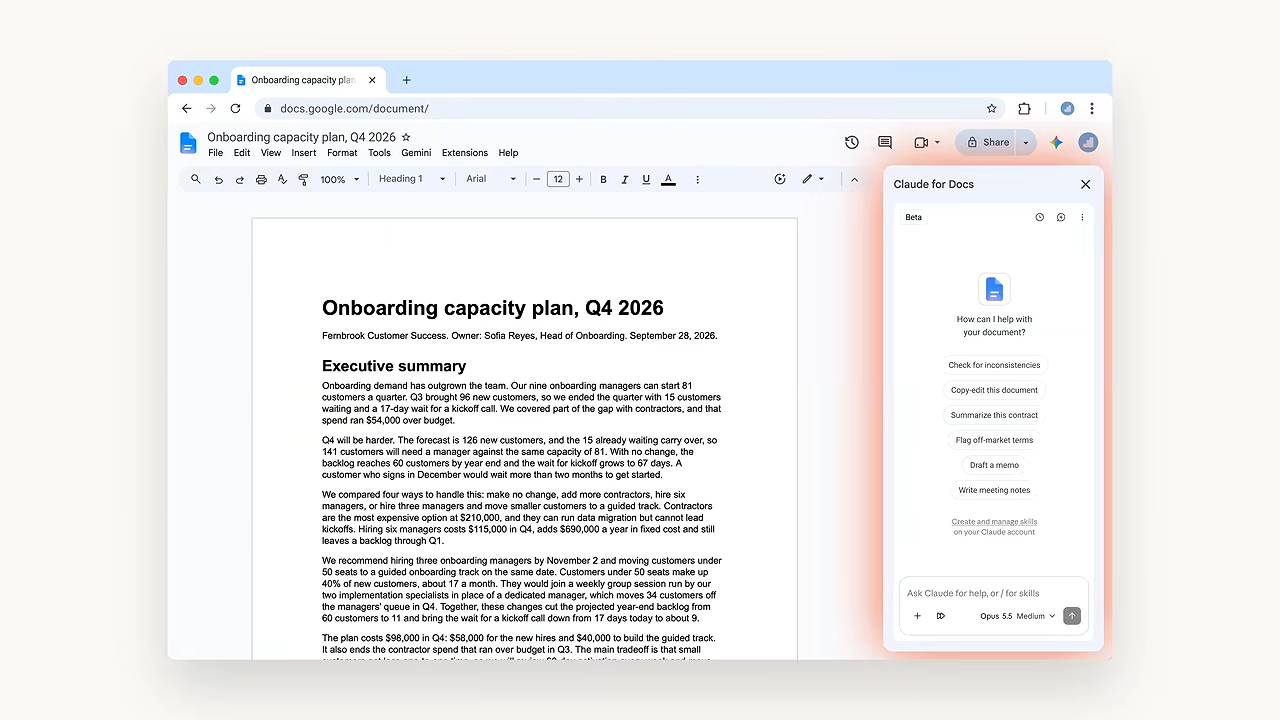1280x720 pixels.
Task: Start a new chat in Claude panel
Action: pyautogui.click(x=1061, y=217)
